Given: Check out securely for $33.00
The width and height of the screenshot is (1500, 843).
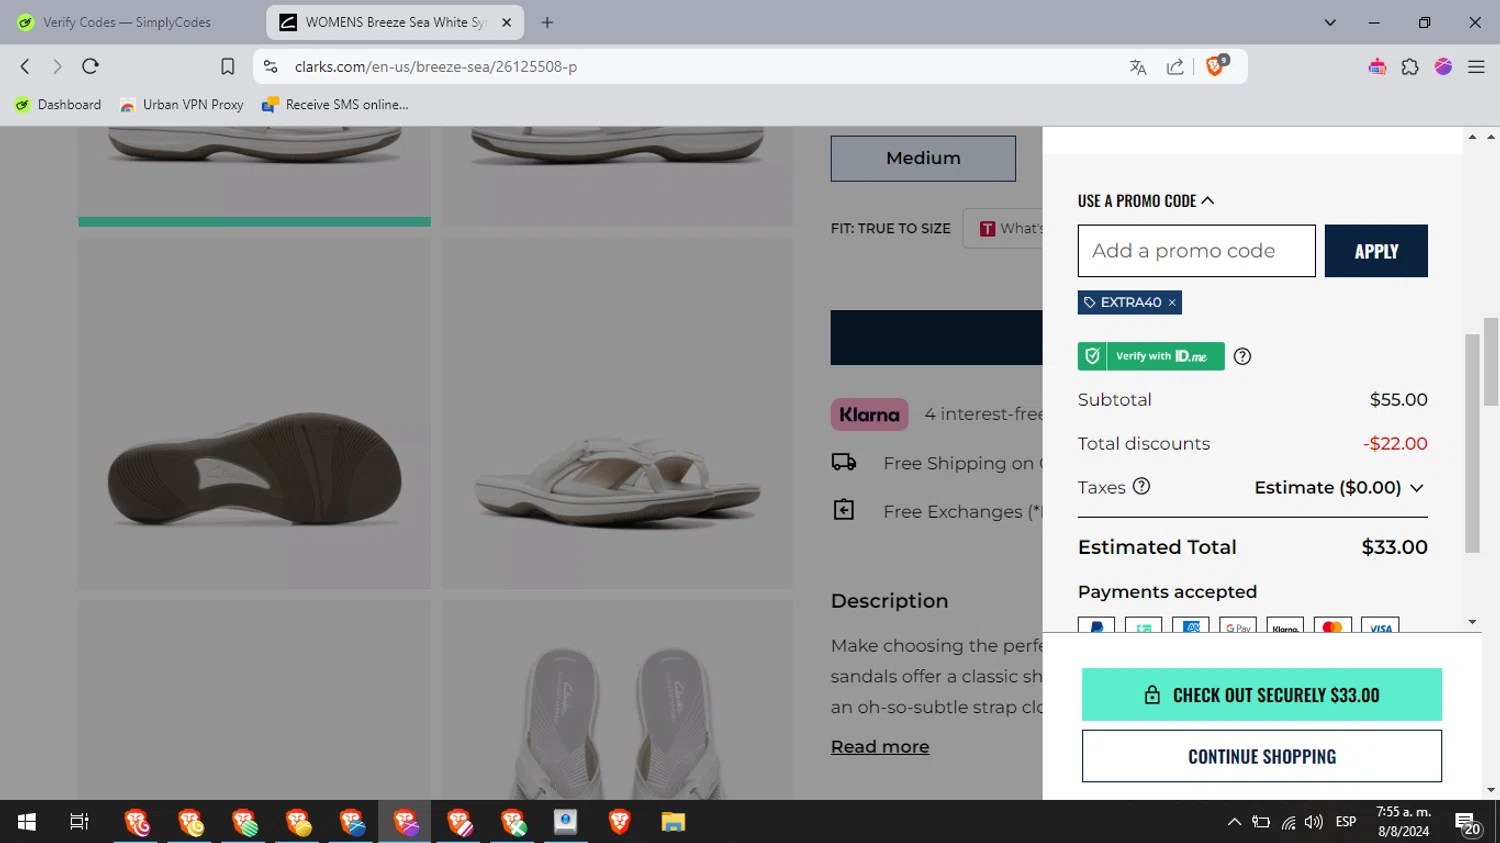Looking at the screenshot, I should [1262, 695].
